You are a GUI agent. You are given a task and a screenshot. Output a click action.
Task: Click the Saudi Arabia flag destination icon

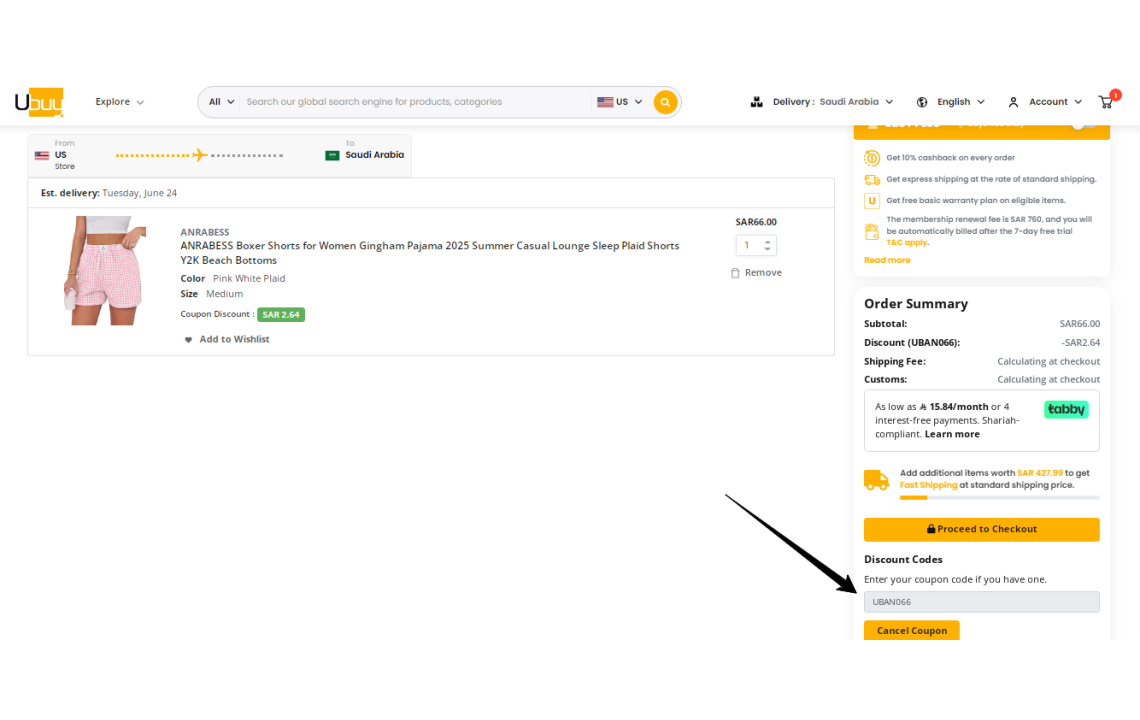click(x=332, y=155)
